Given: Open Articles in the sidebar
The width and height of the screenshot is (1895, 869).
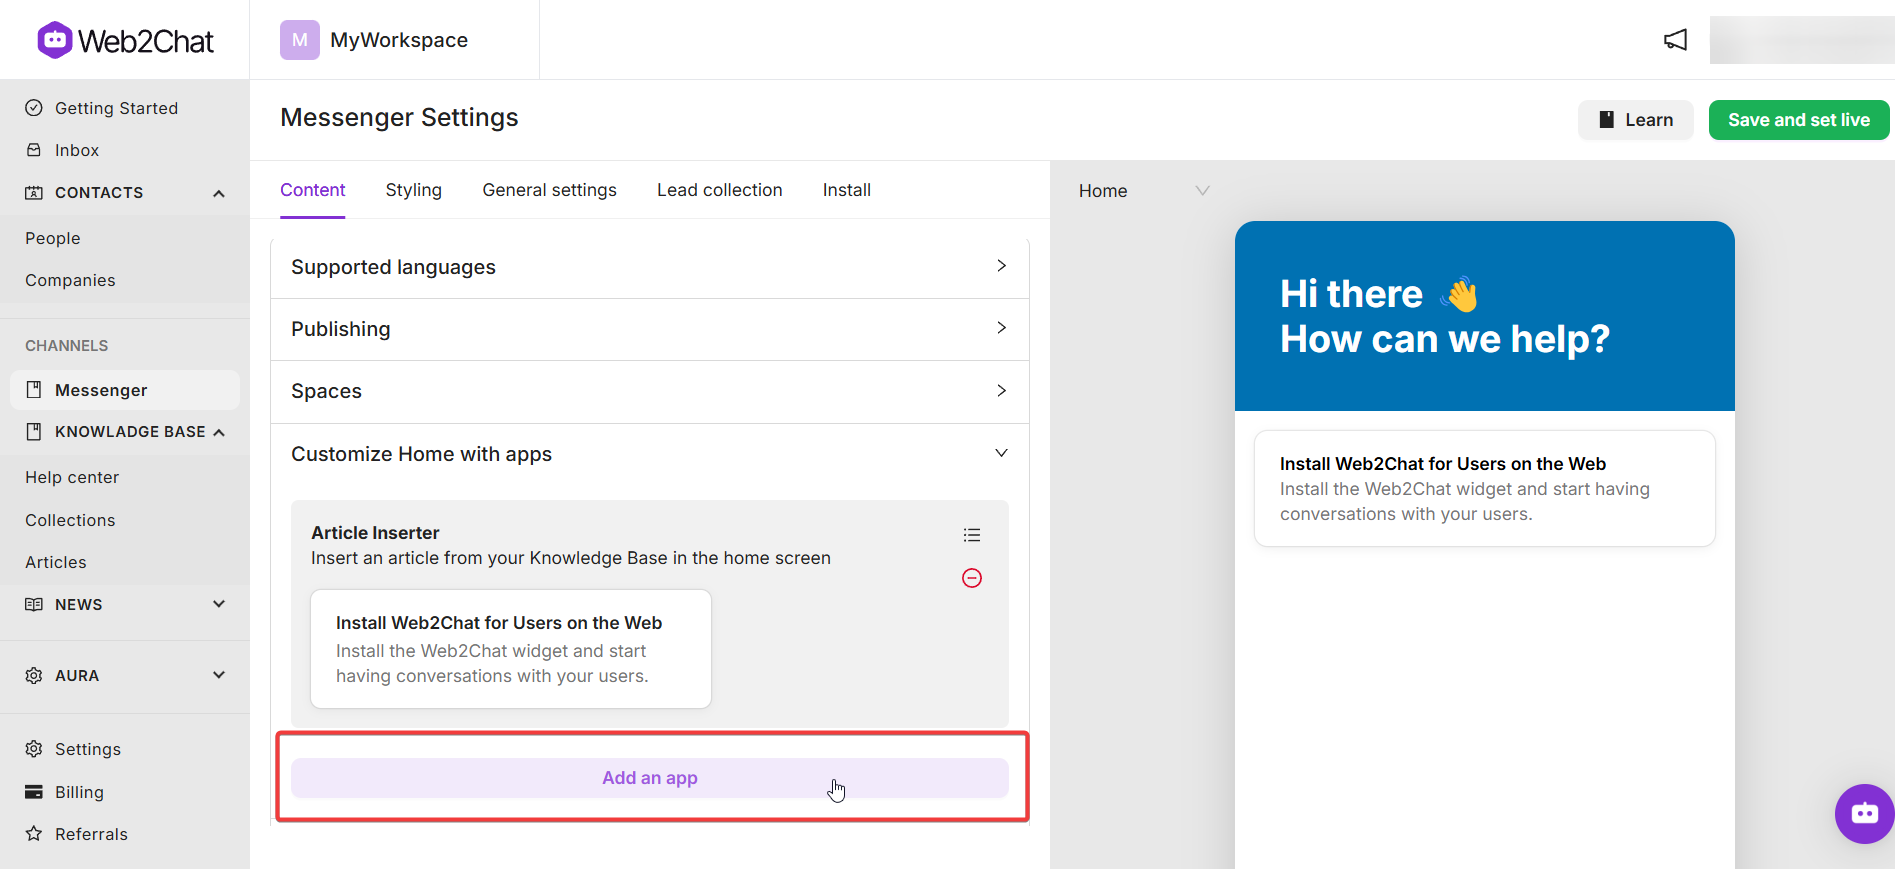Looking at the screenshot, I should tap(56, 562).
